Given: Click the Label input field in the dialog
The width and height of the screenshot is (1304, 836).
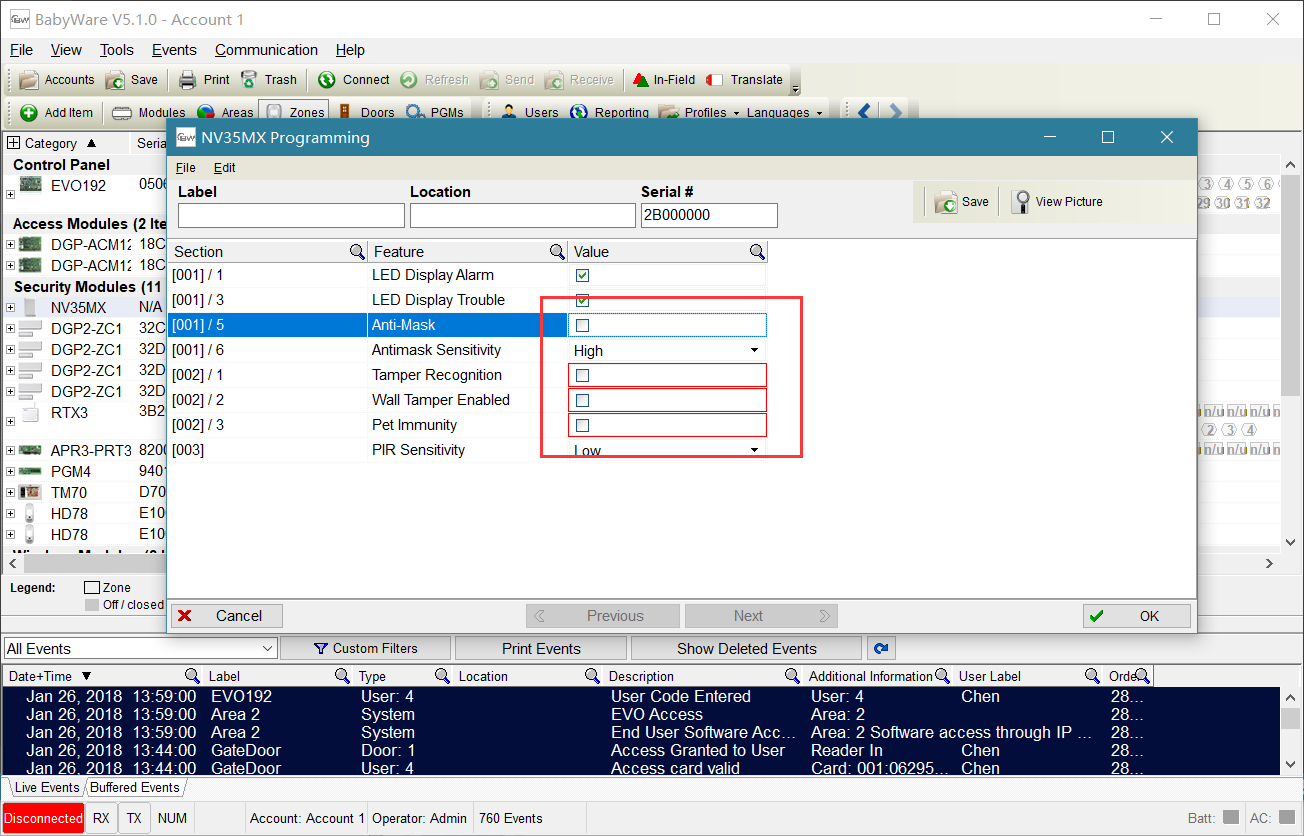Looking at the screenshot, I should click(291, 215).
